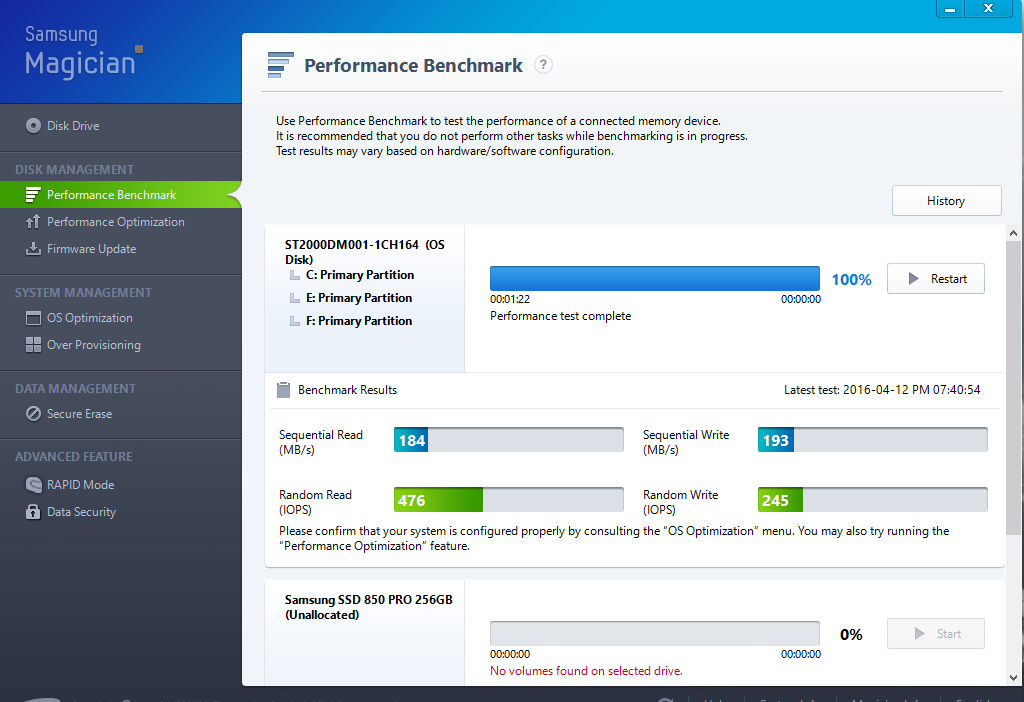Click the Benchmark Results clipboard icon
This screenshot has width=1024, height=702.
[x=283, y=390]
